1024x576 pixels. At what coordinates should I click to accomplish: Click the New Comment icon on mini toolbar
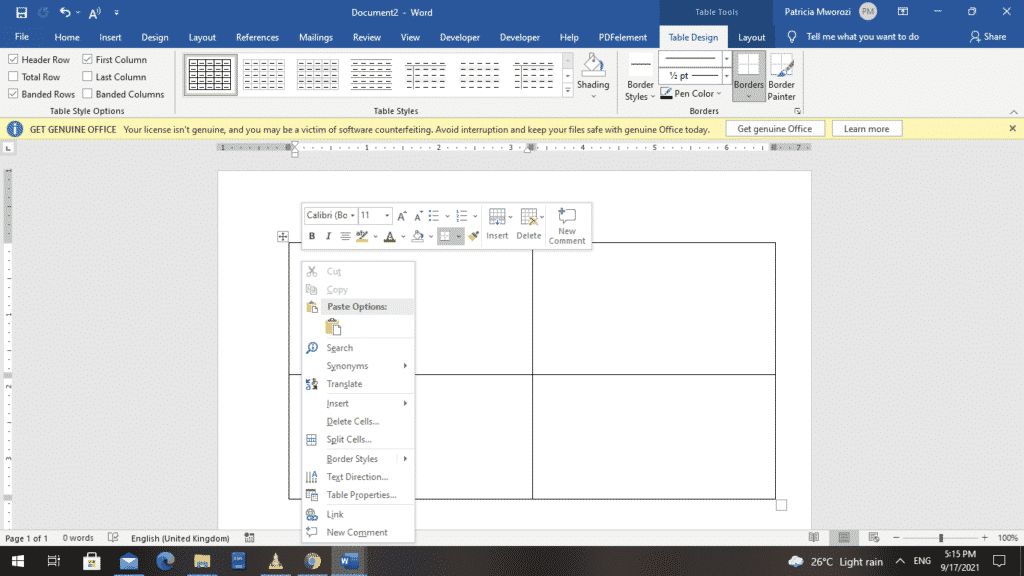567,222
